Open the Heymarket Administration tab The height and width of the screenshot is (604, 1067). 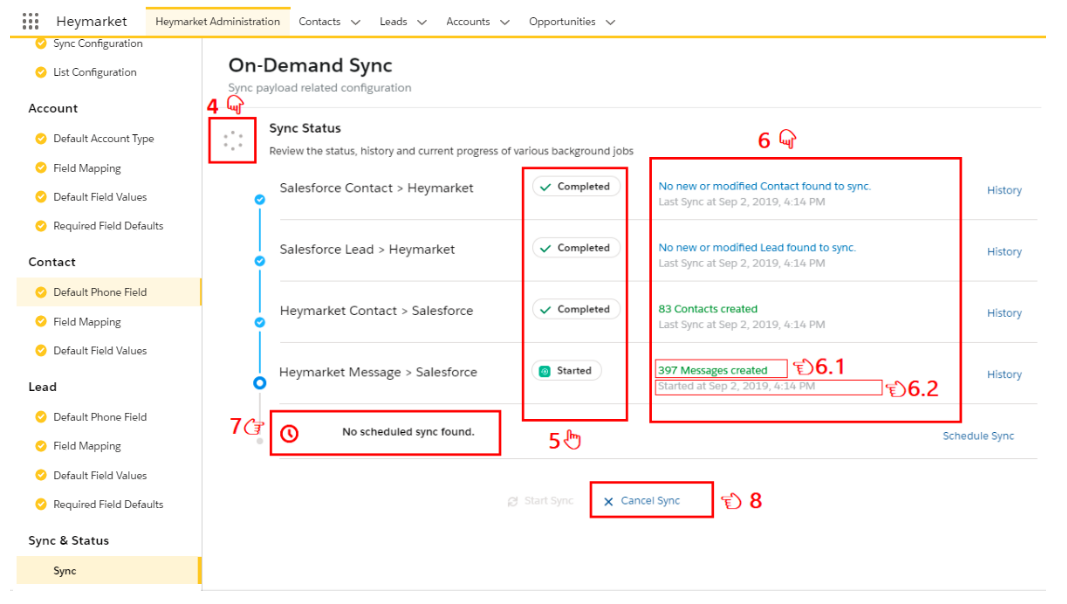218,22
